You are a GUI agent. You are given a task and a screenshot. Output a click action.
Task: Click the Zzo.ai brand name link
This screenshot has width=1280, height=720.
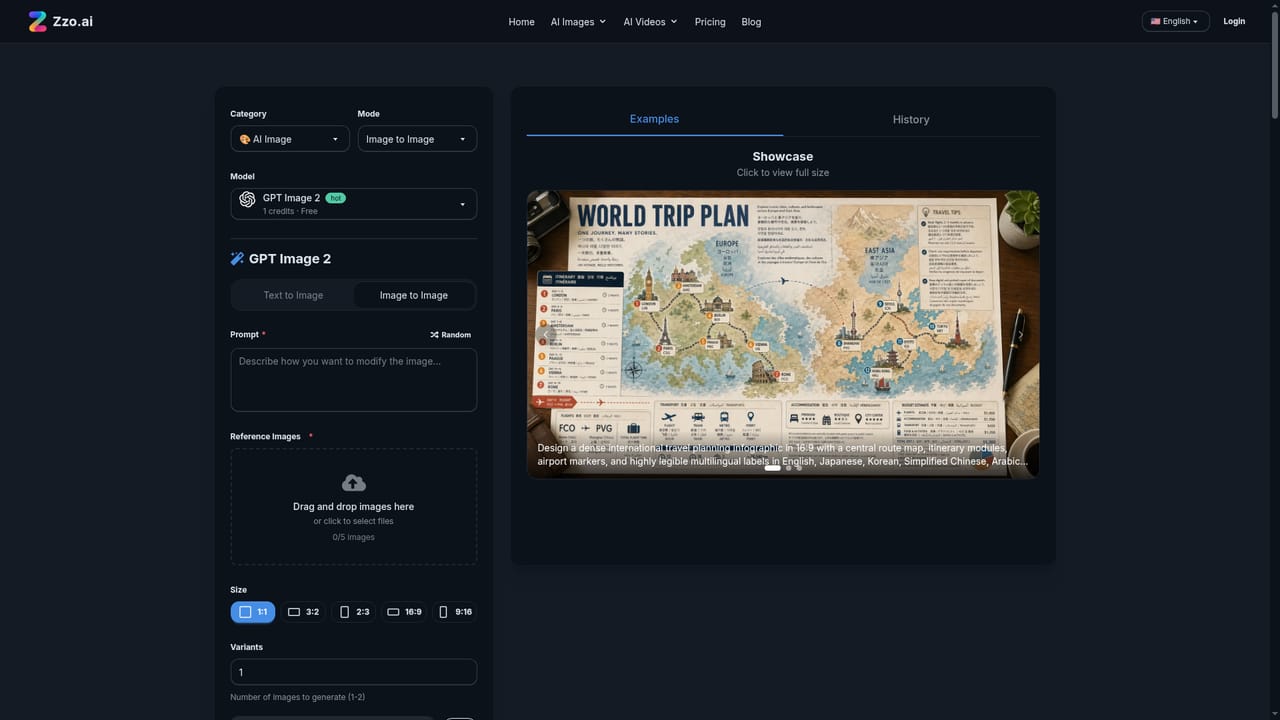point(73,21)
